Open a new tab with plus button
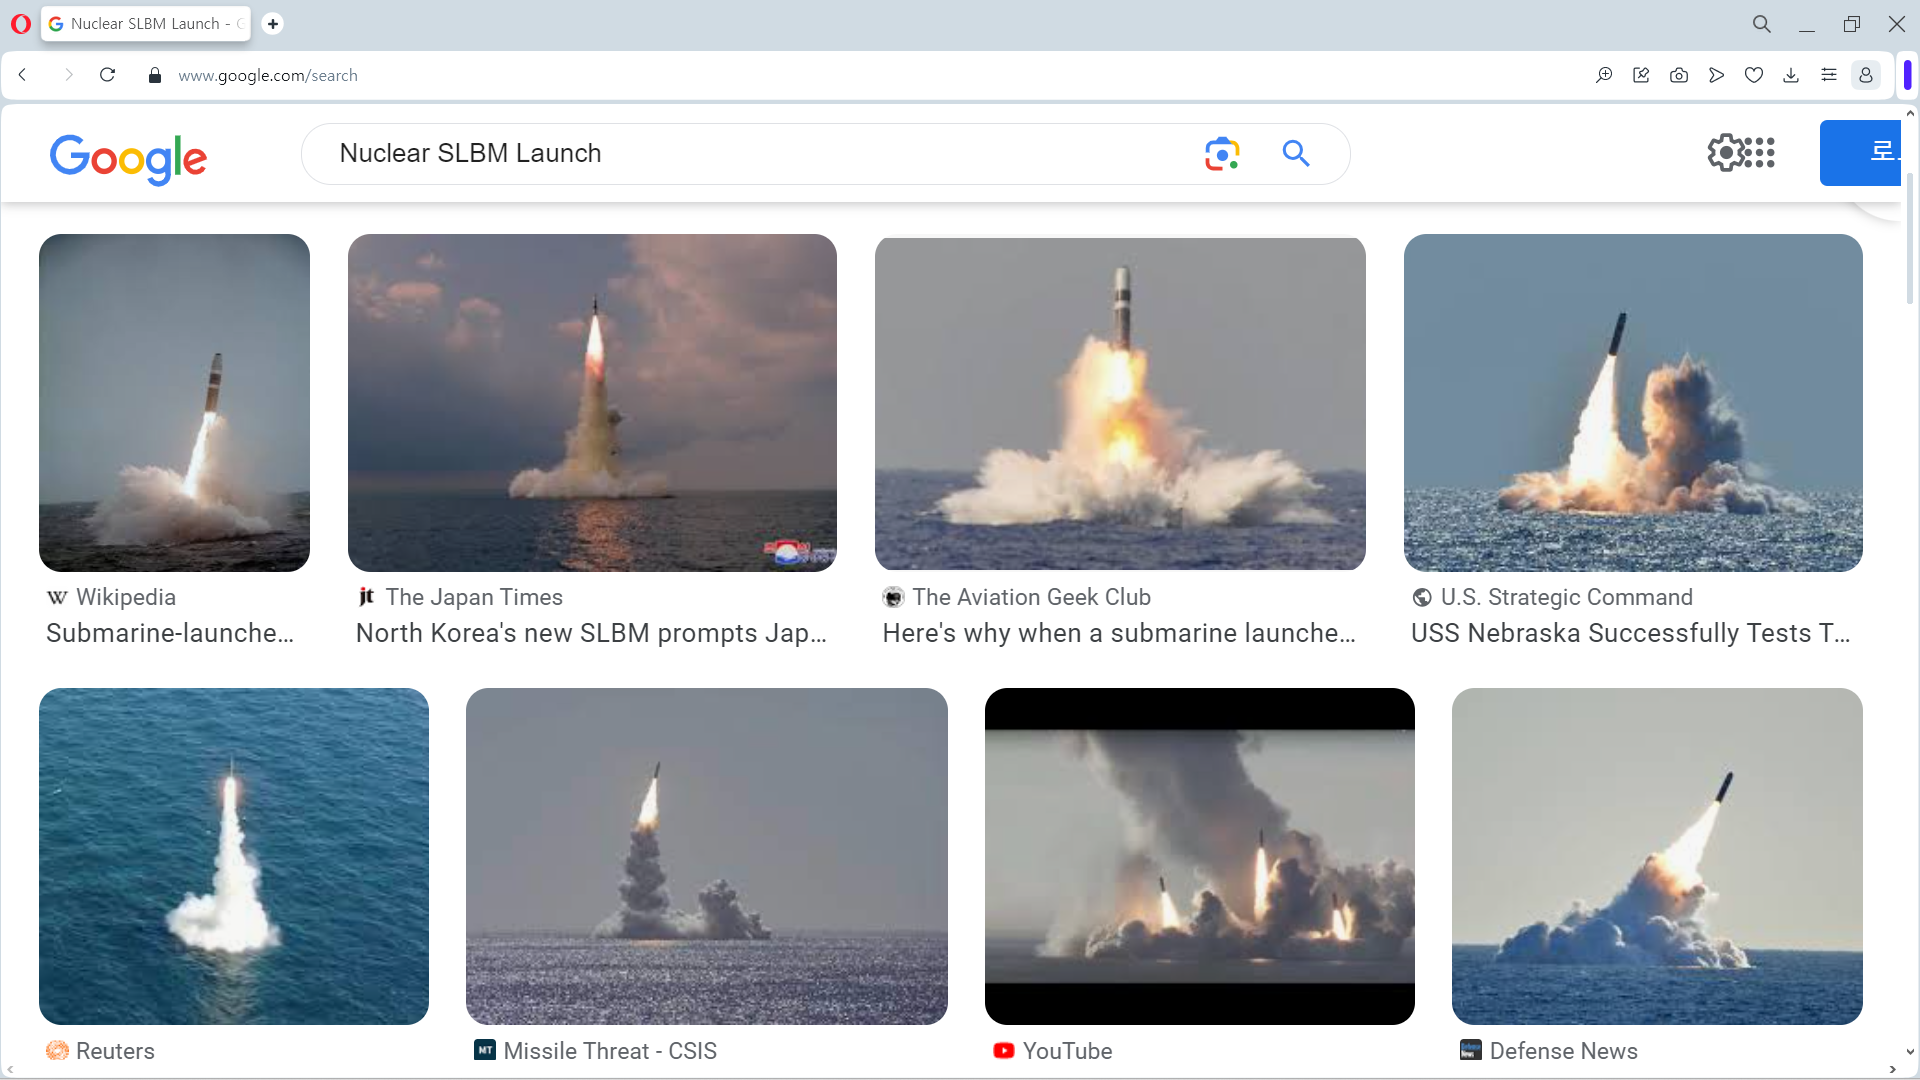The width and height of the screenshot is (1920, 1080). pos(272,24)
